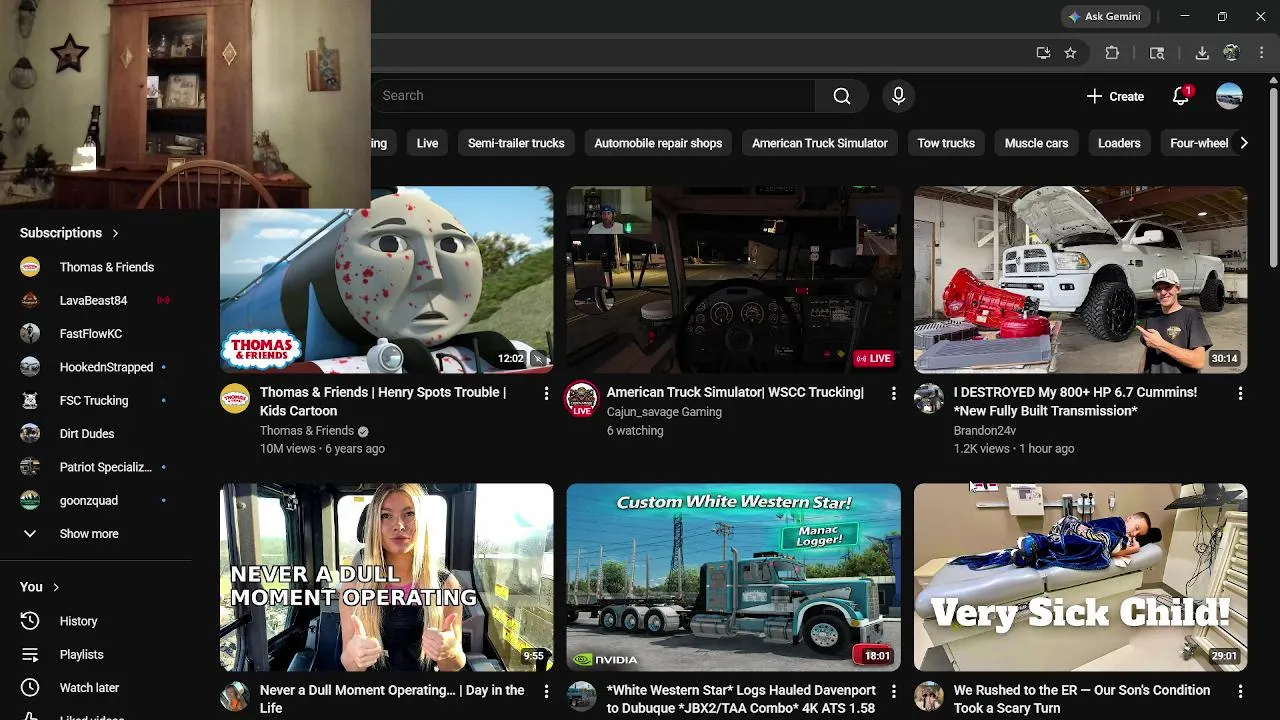Play the white Cummins truck thumbnail

point(1080,280)
